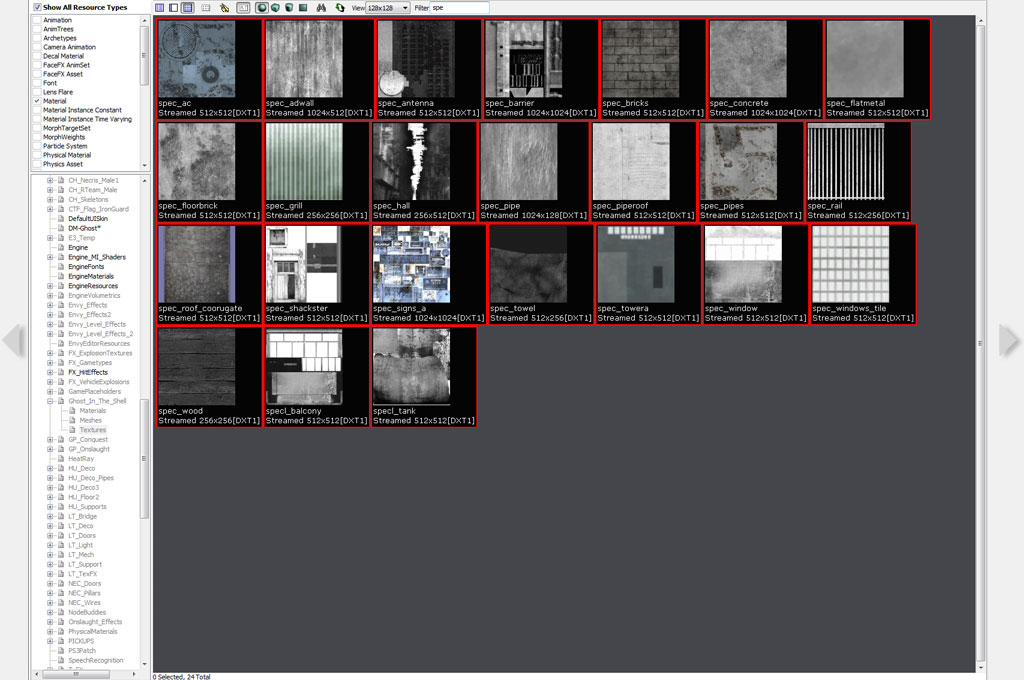Go to previous image with left arrow
The image size is (1024, 680).
tap(13, 340)
